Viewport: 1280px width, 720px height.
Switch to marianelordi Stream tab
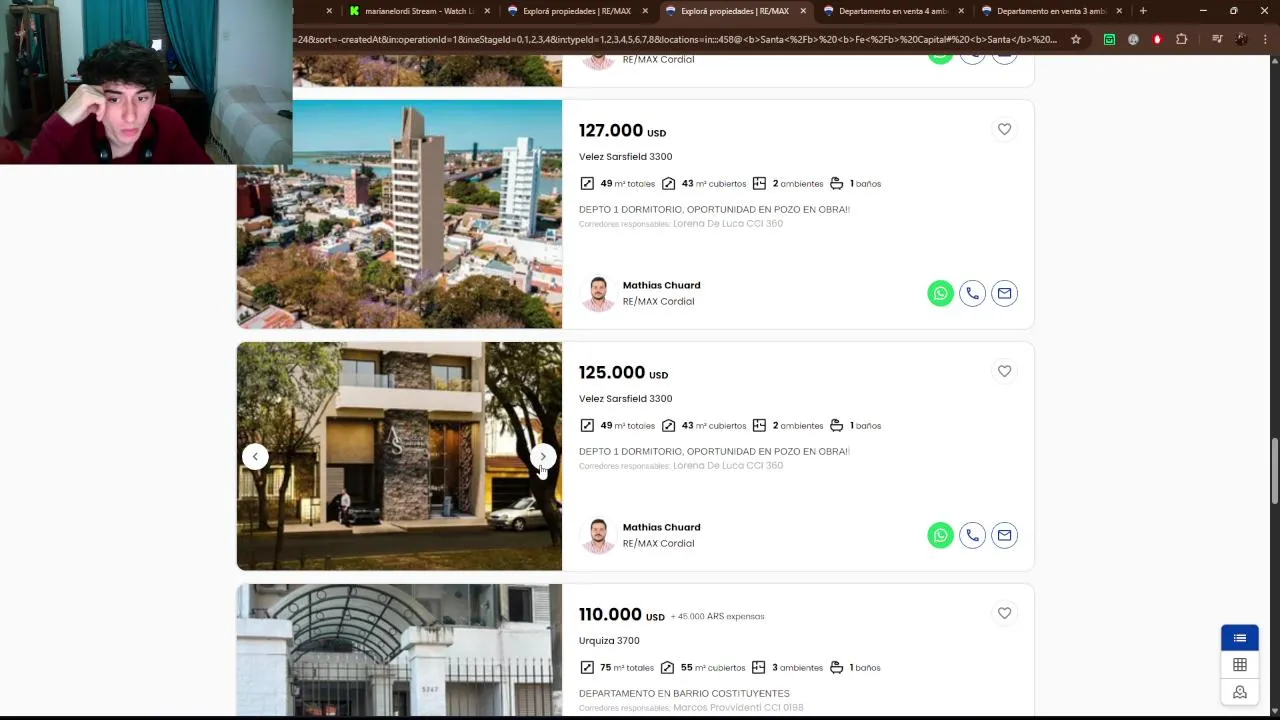click(x=418, y=11)
